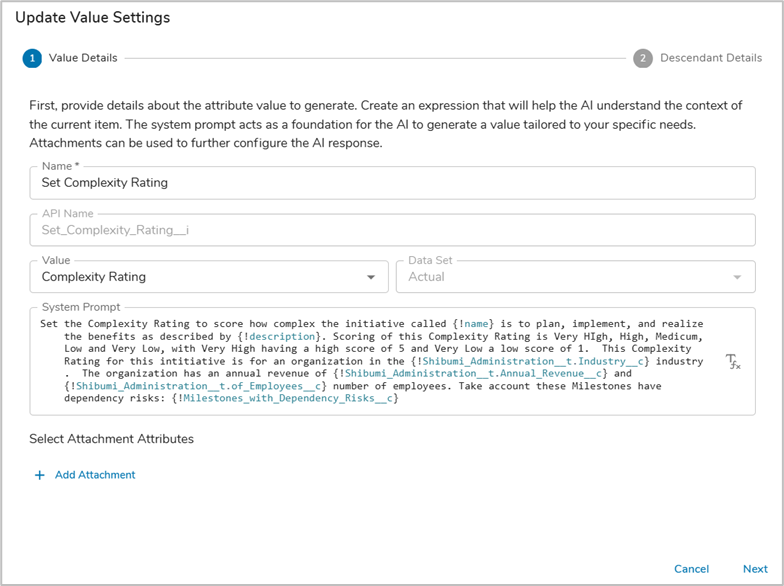Click the {!description} token in the prompt
The width and height of the screenshot is (784, 586).
277,336
